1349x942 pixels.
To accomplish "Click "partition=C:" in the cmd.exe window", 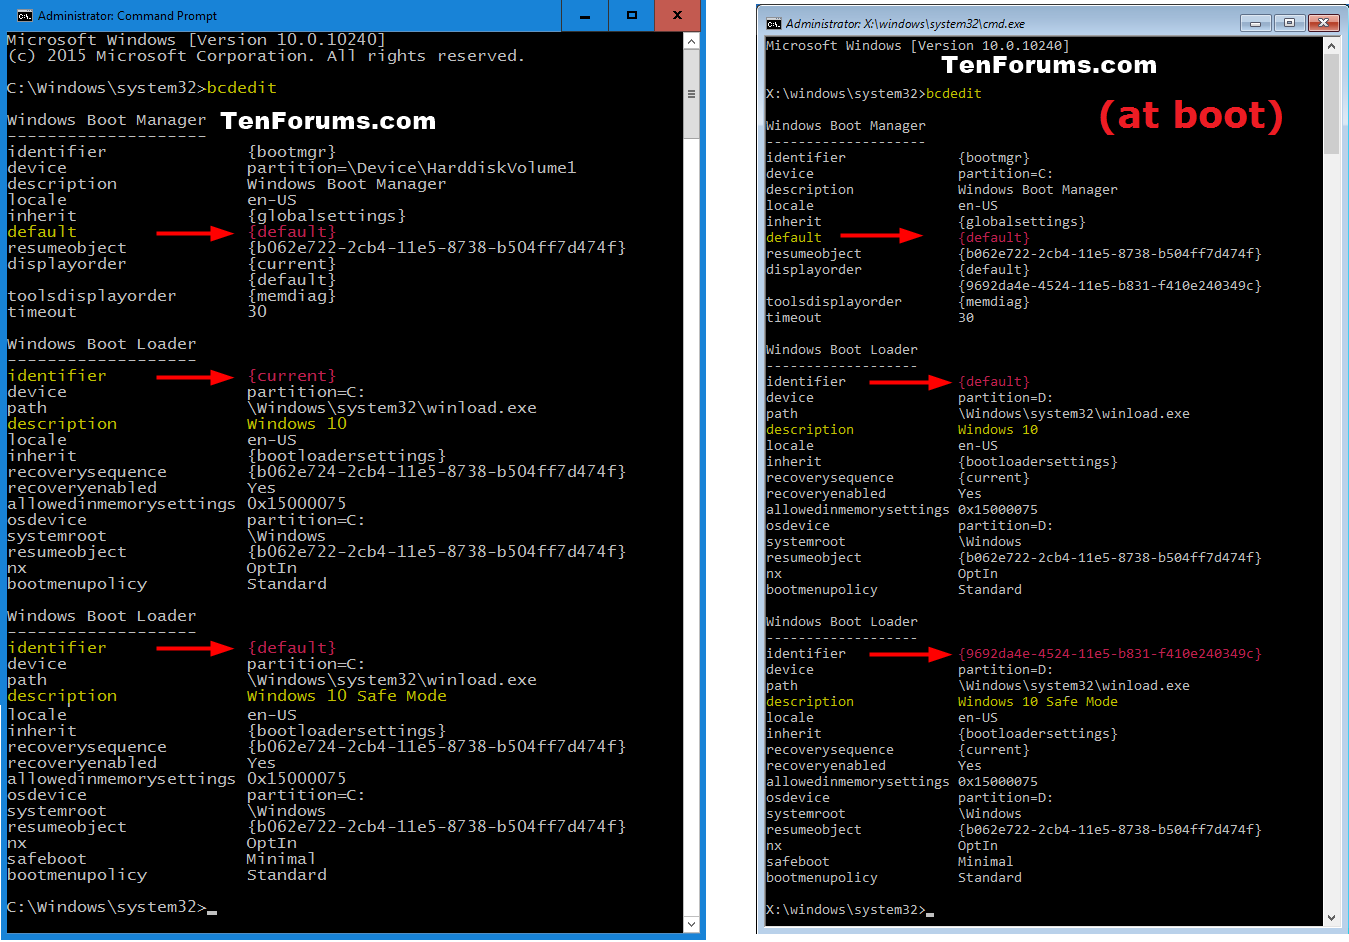I will (x=1006, y=174).
